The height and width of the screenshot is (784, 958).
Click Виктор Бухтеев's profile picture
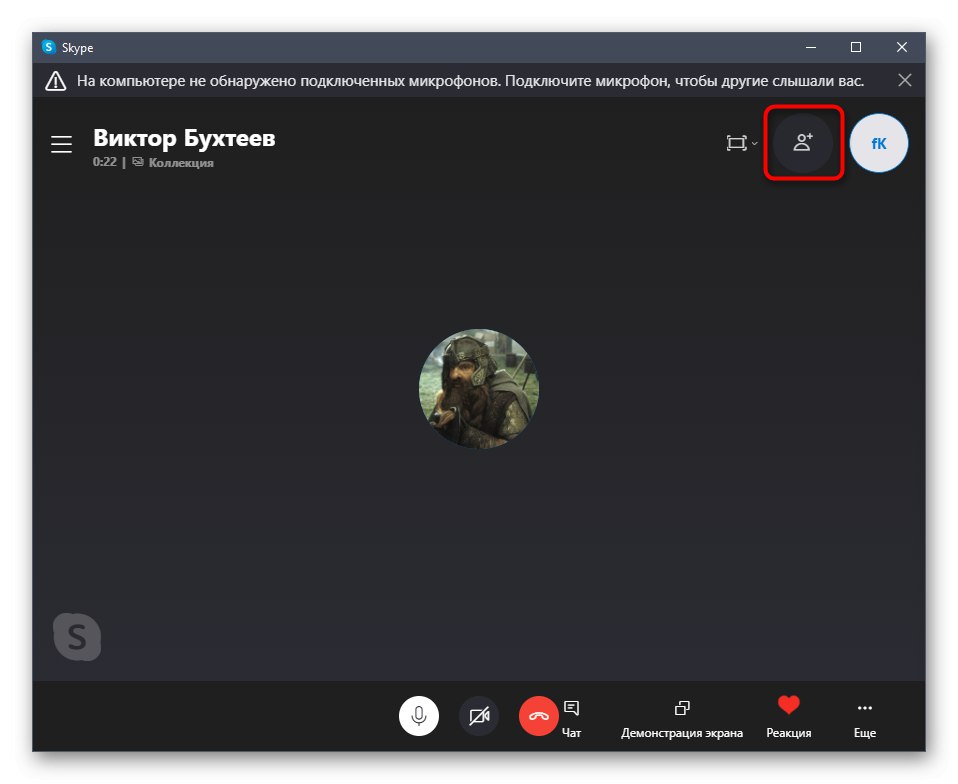point(478,388)
